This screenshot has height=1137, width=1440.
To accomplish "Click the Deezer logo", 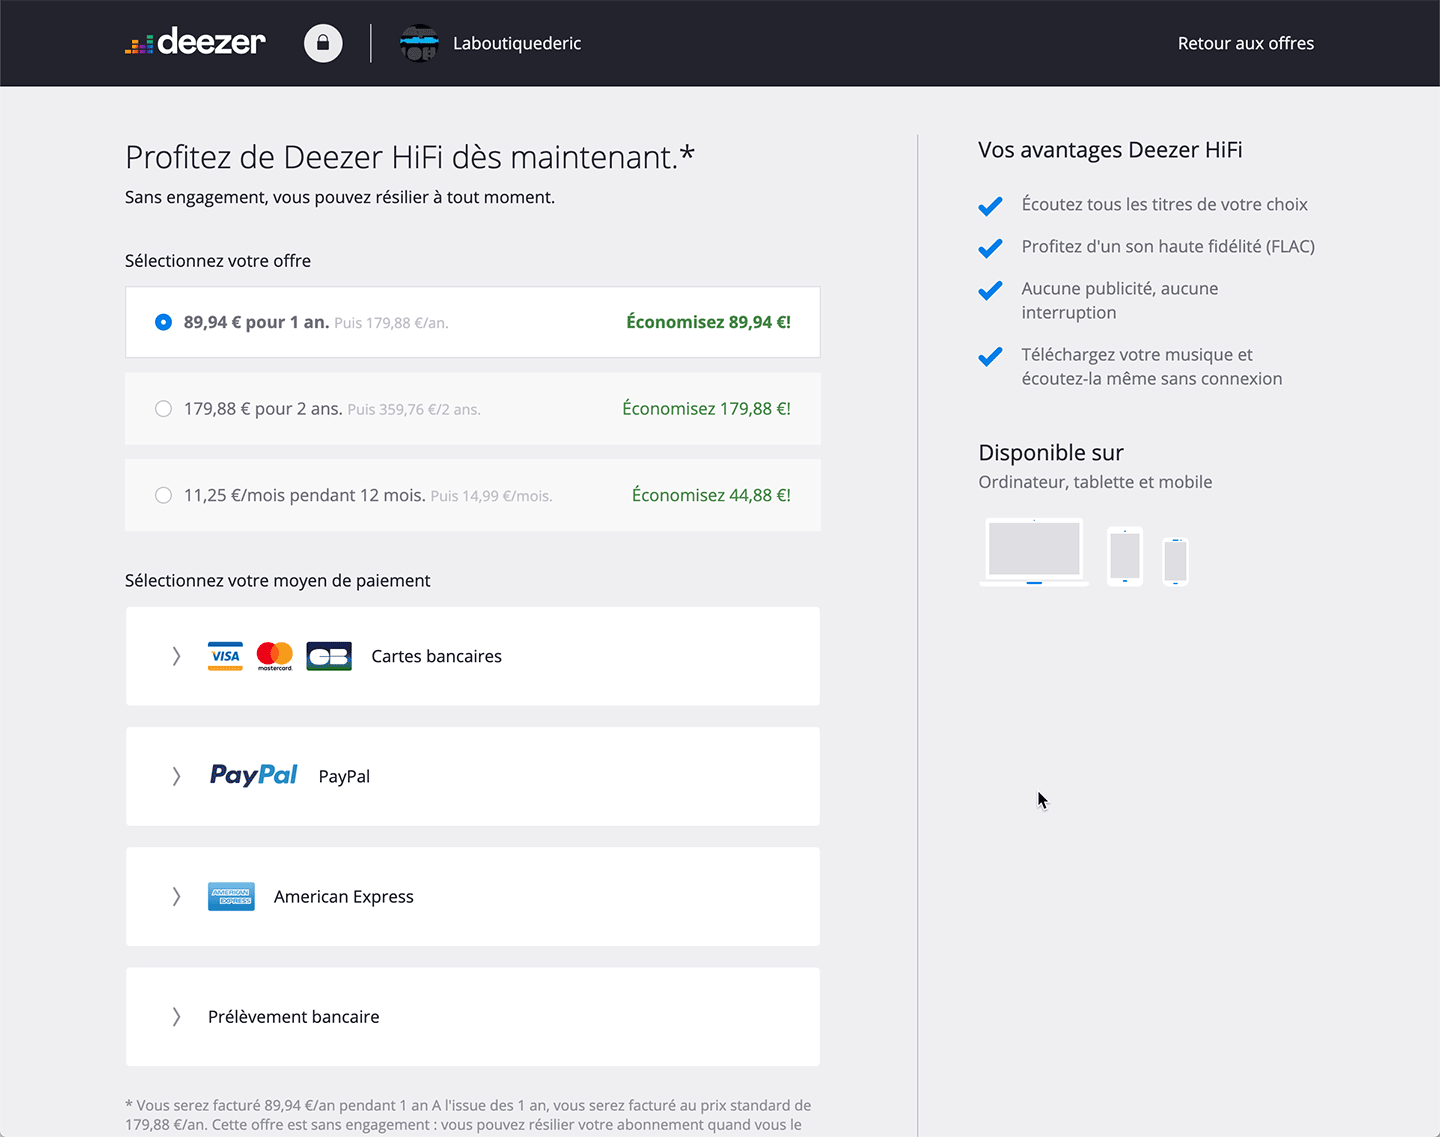I will click(195, 42).
